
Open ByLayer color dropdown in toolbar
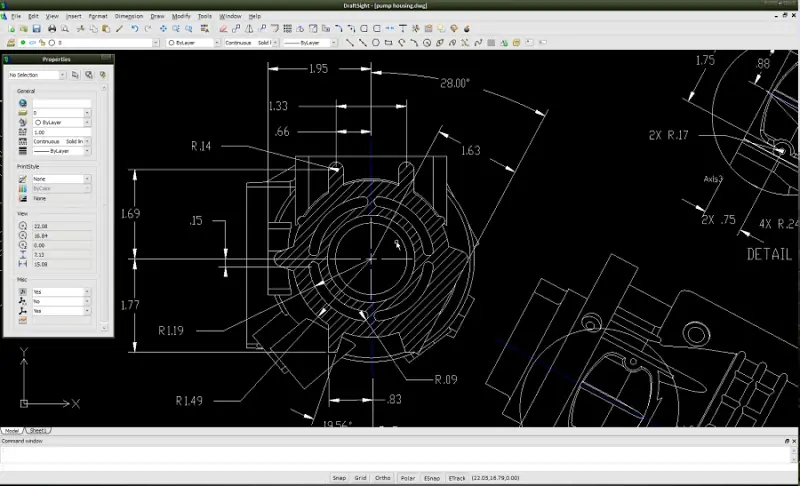tap(217, 43)
